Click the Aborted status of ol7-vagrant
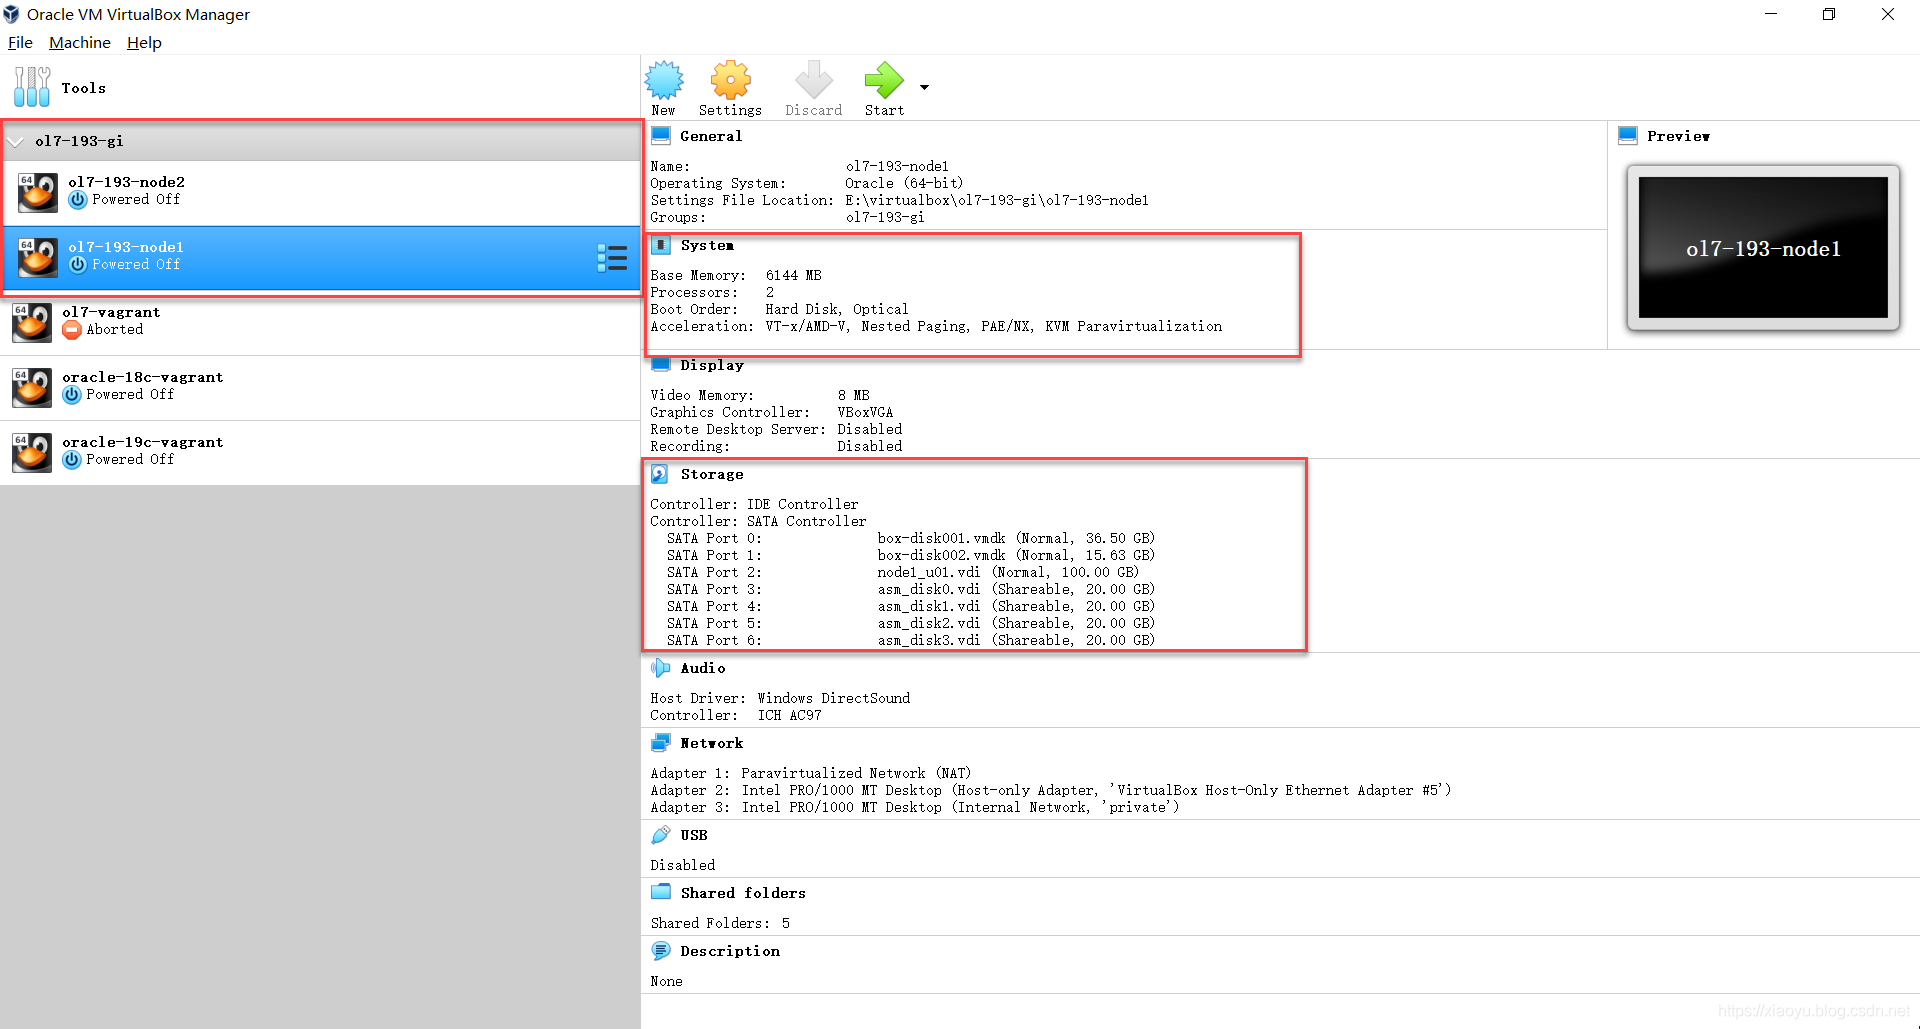This screenshot has height=1029, width=1920. pos(114,329)
